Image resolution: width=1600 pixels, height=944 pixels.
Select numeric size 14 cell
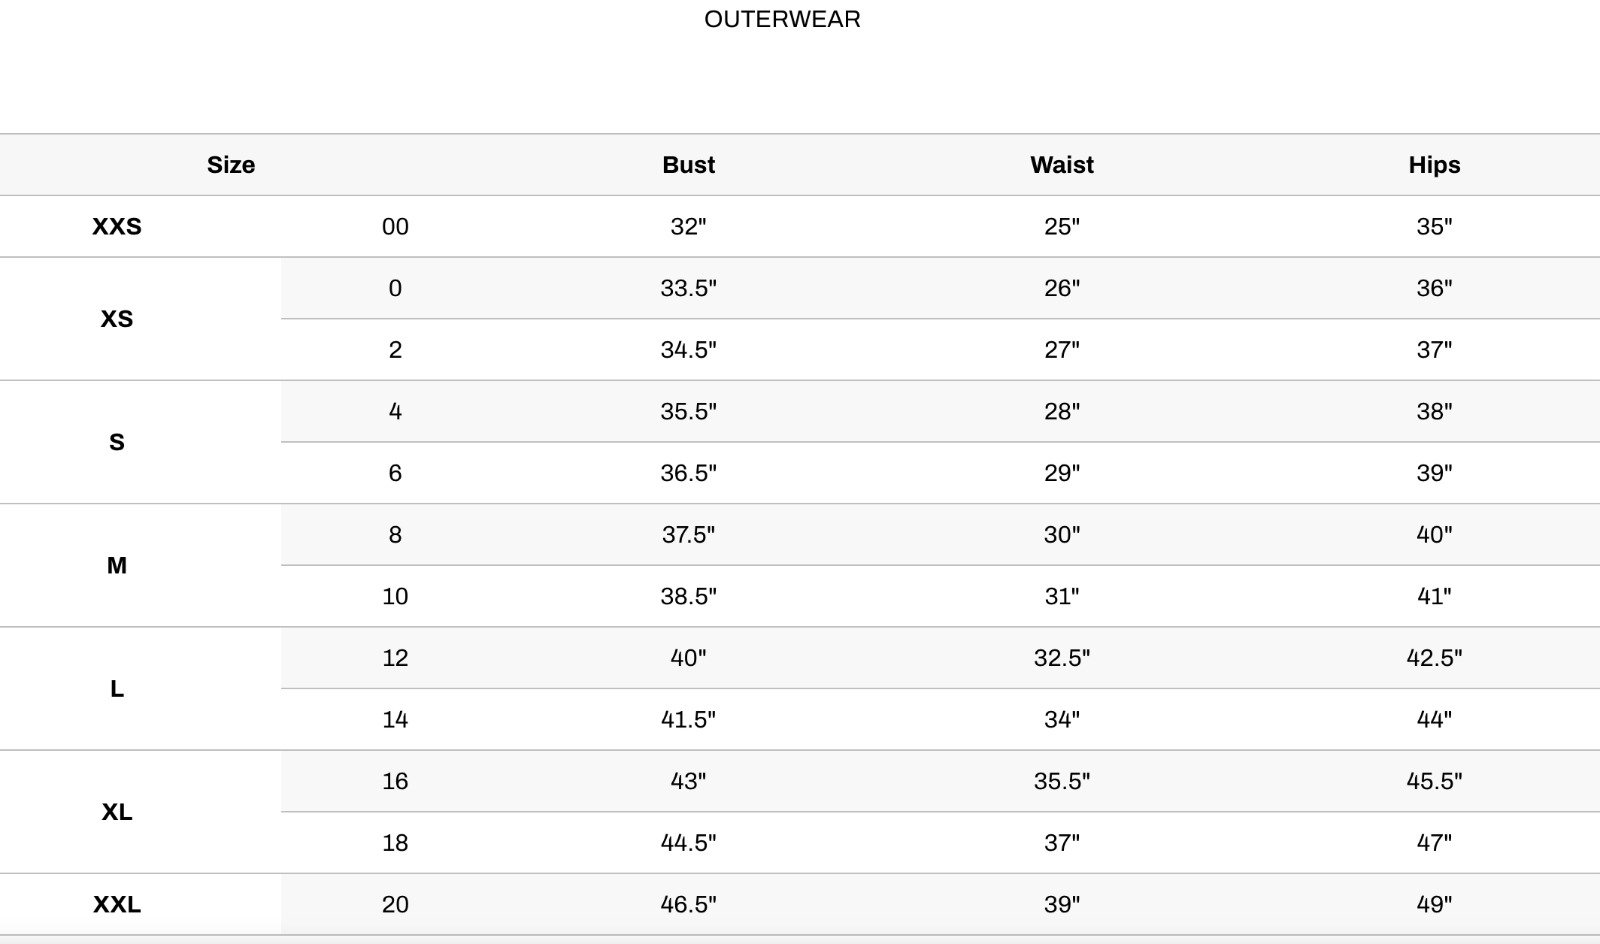pos(395,720)
